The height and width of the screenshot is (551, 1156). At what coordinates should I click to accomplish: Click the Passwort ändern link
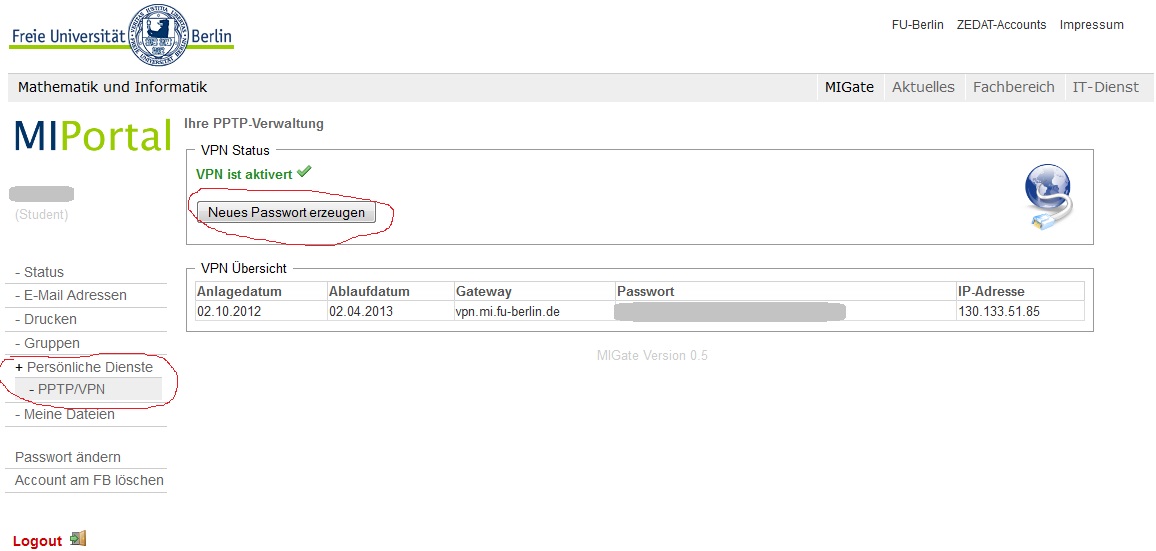68,457
